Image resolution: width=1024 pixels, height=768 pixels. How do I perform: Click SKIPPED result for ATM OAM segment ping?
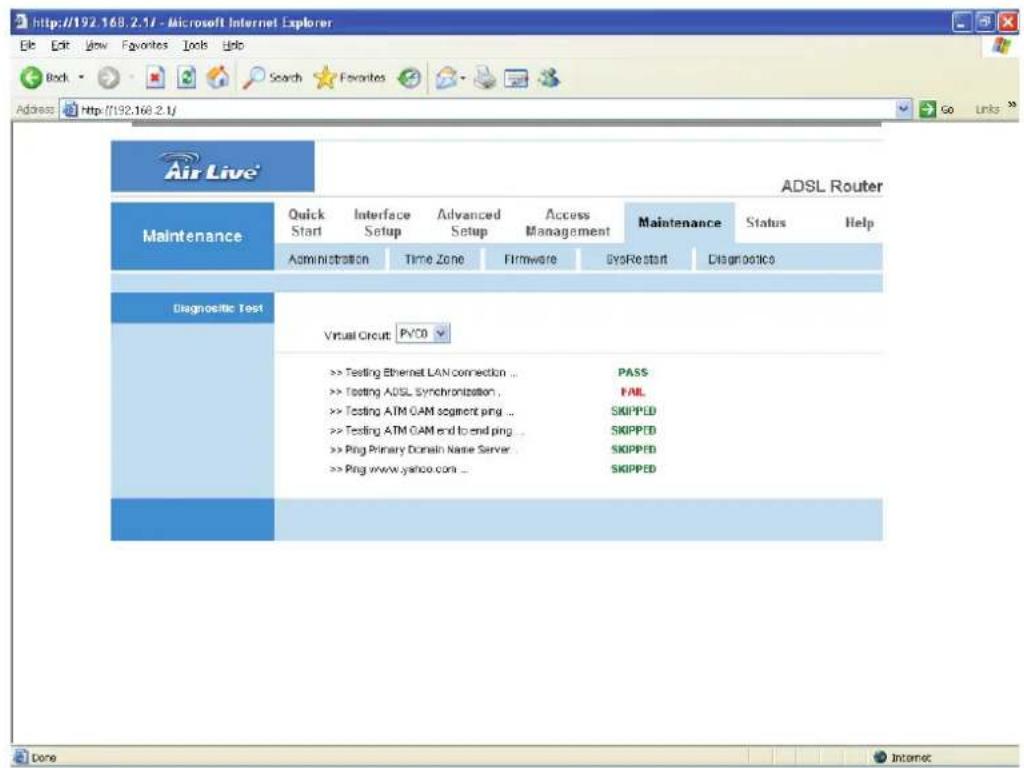[633, 411]
